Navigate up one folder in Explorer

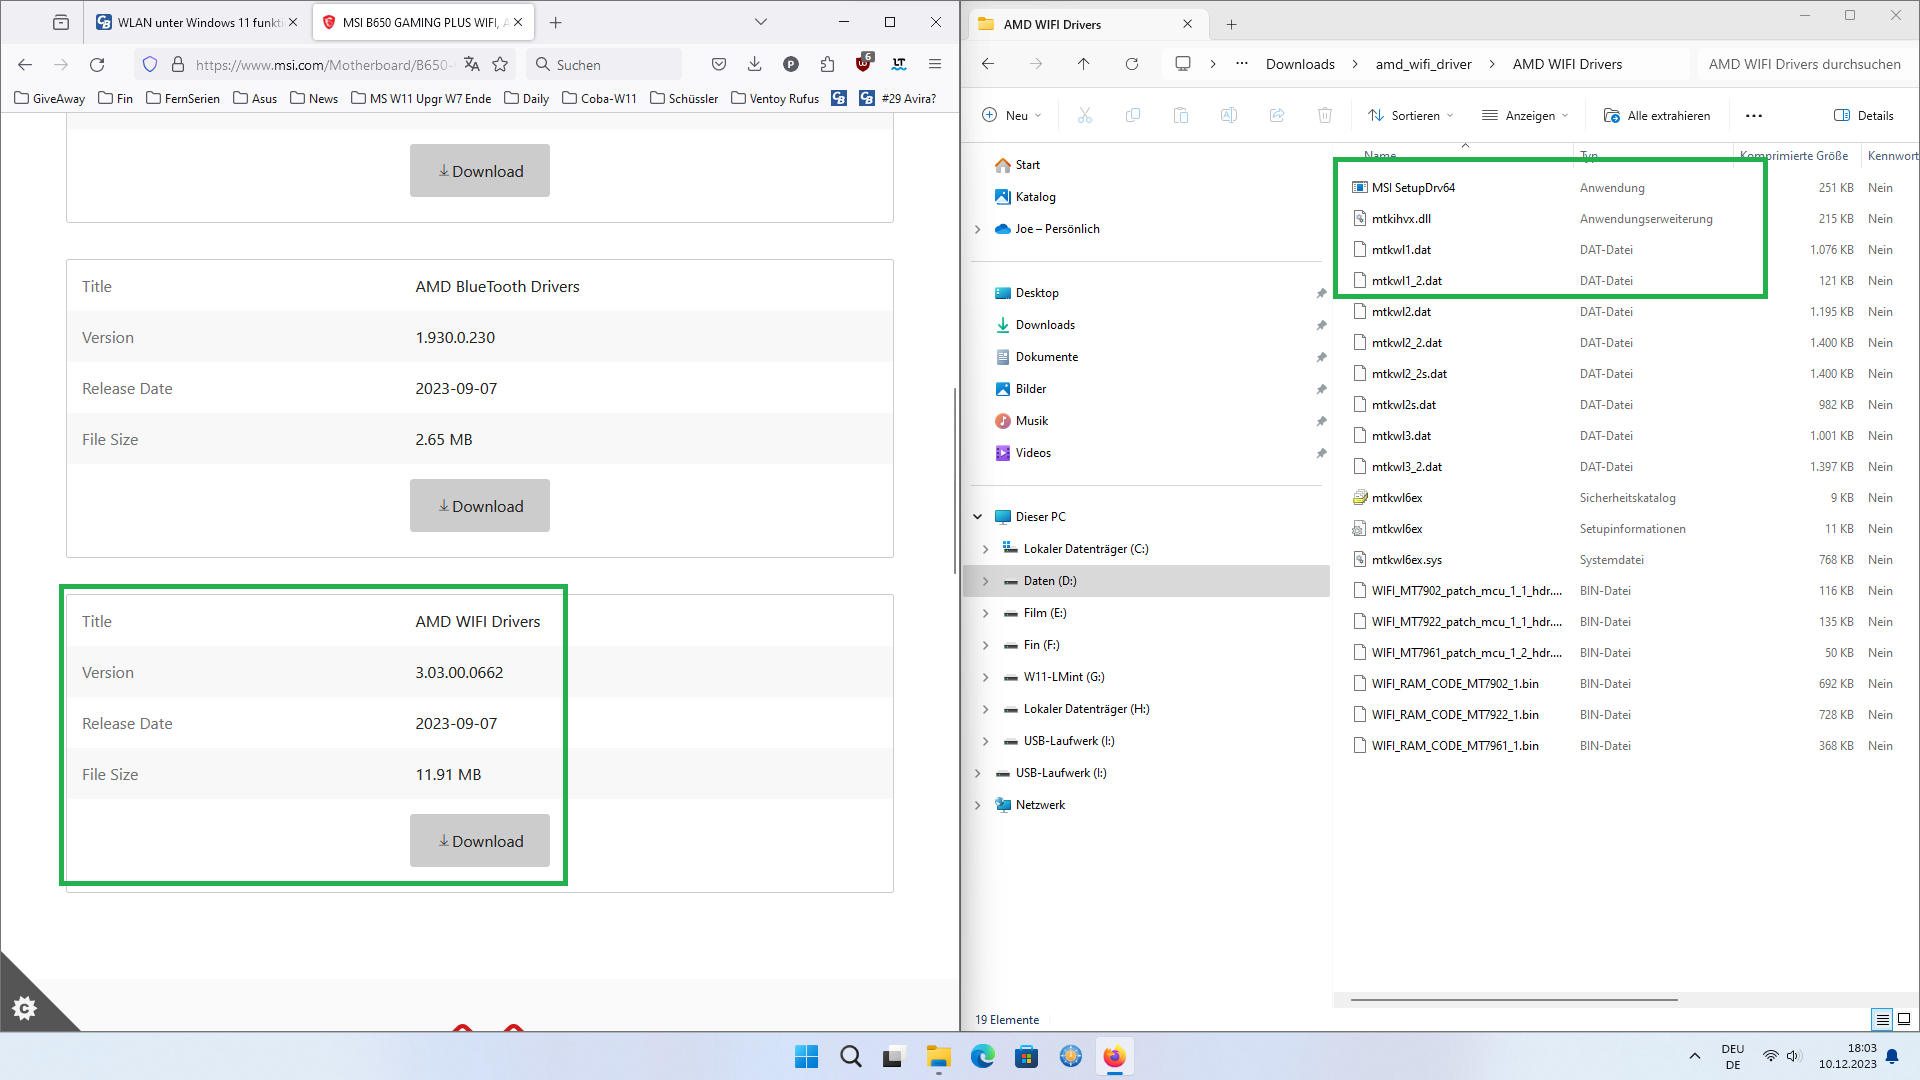[x=1083, y=64]
